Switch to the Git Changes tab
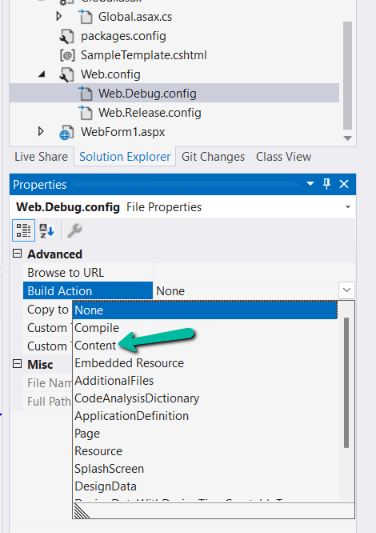The image size is (376, 533). 213,157
